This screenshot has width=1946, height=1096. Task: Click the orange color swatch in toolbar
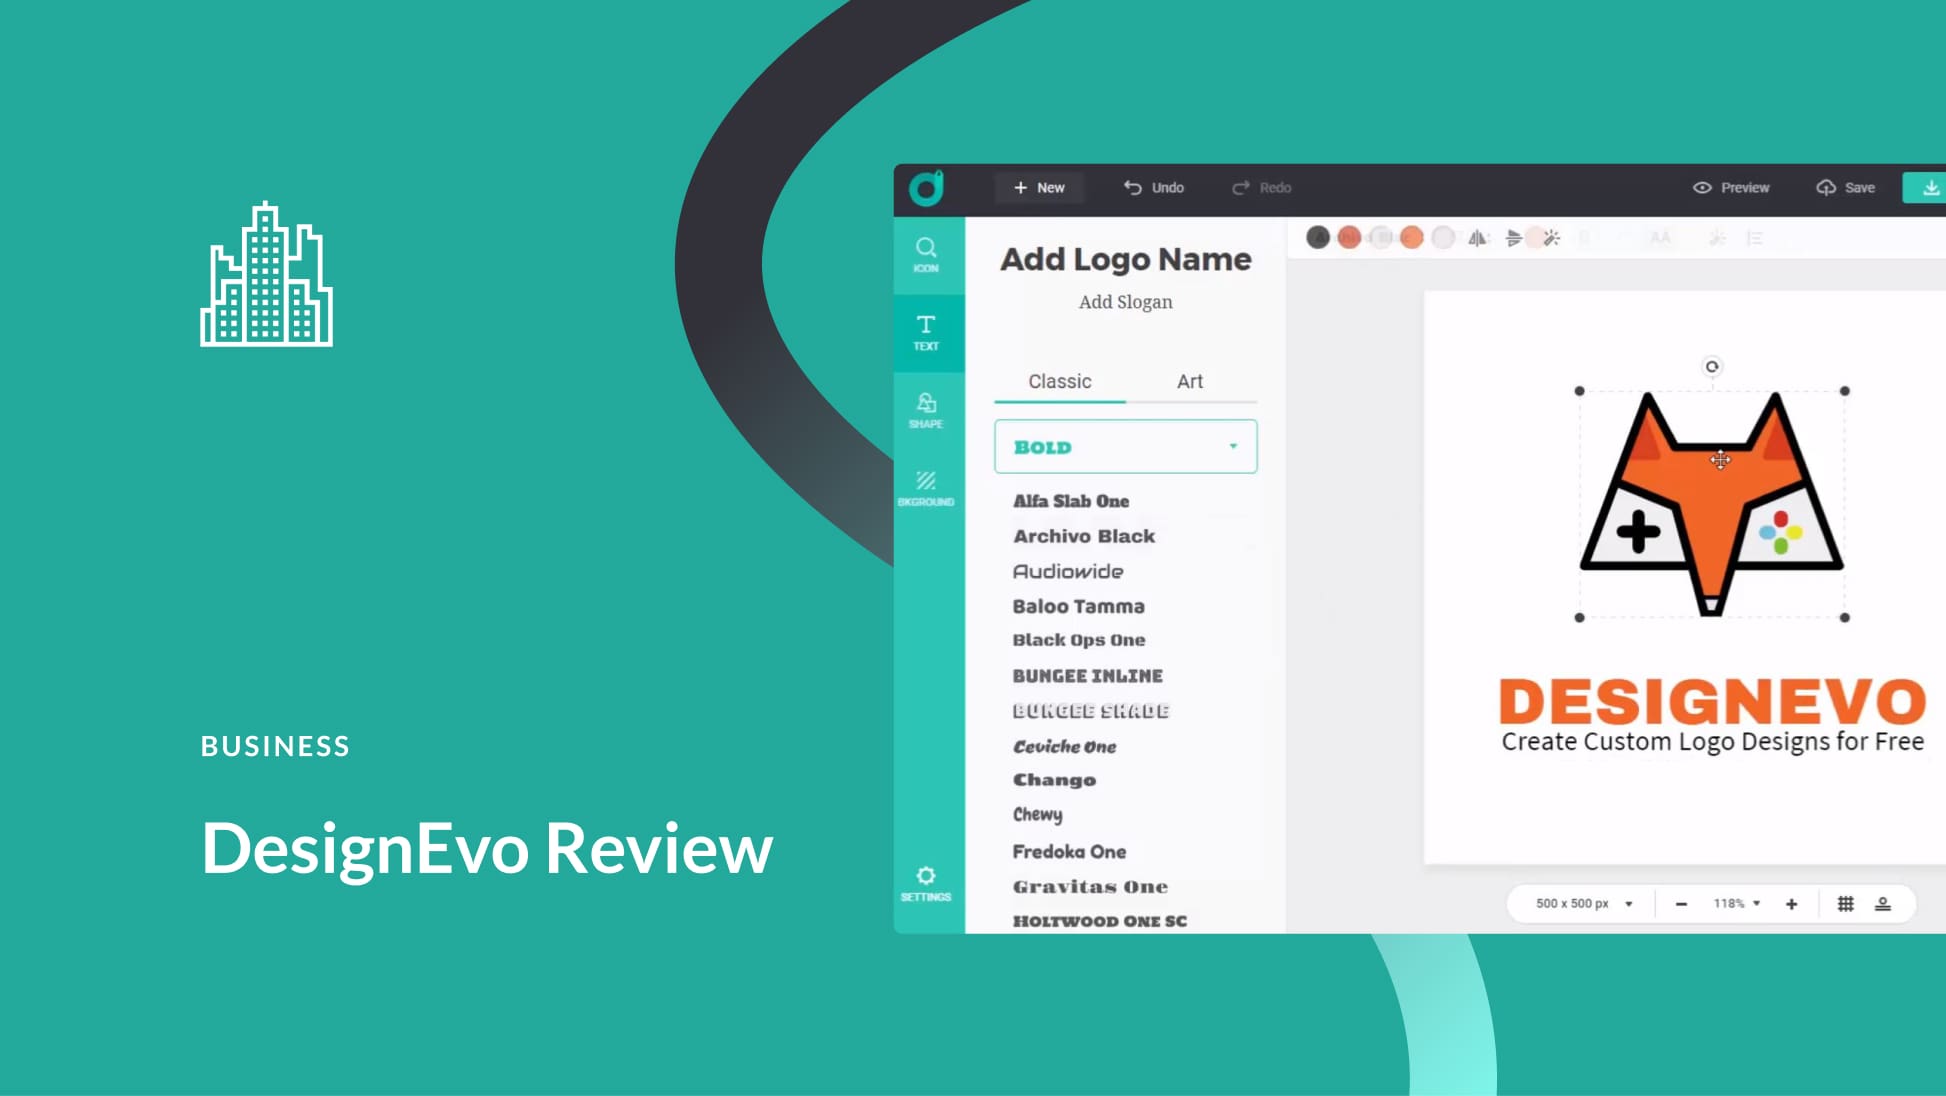(1411, 239)
